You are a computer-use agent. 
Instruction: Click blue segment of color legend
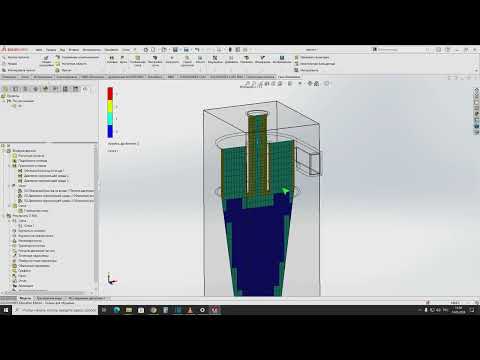point(110,131)
